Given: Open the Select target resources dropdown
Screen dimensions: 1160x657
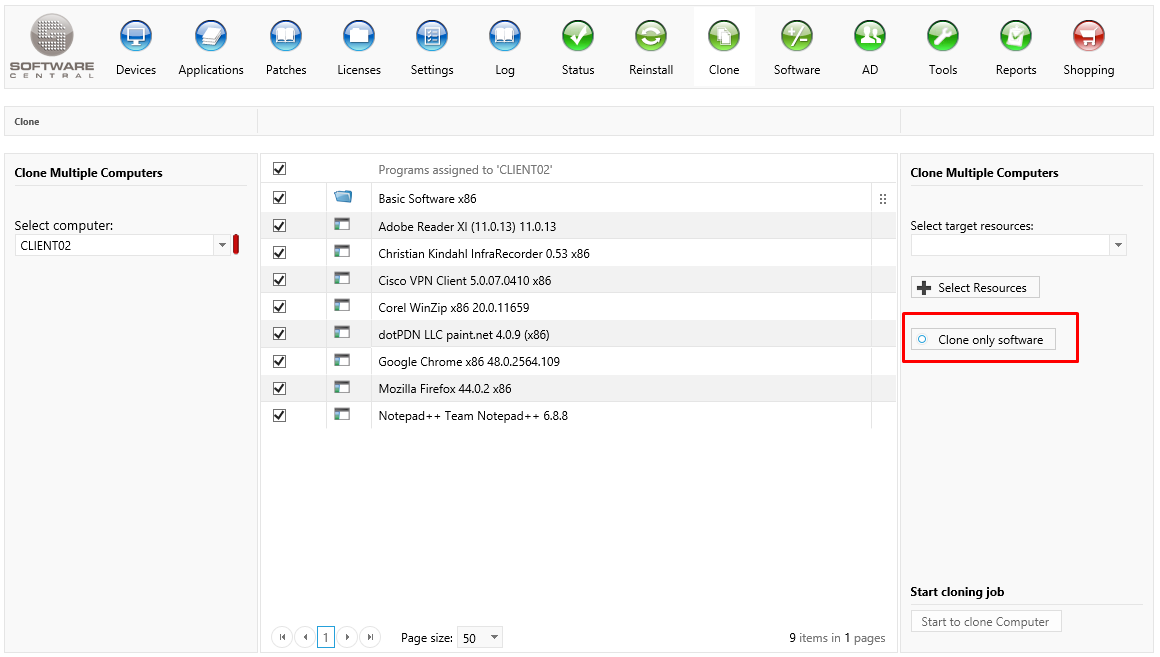Looking at the screenshot, I should pos(1118,245).
